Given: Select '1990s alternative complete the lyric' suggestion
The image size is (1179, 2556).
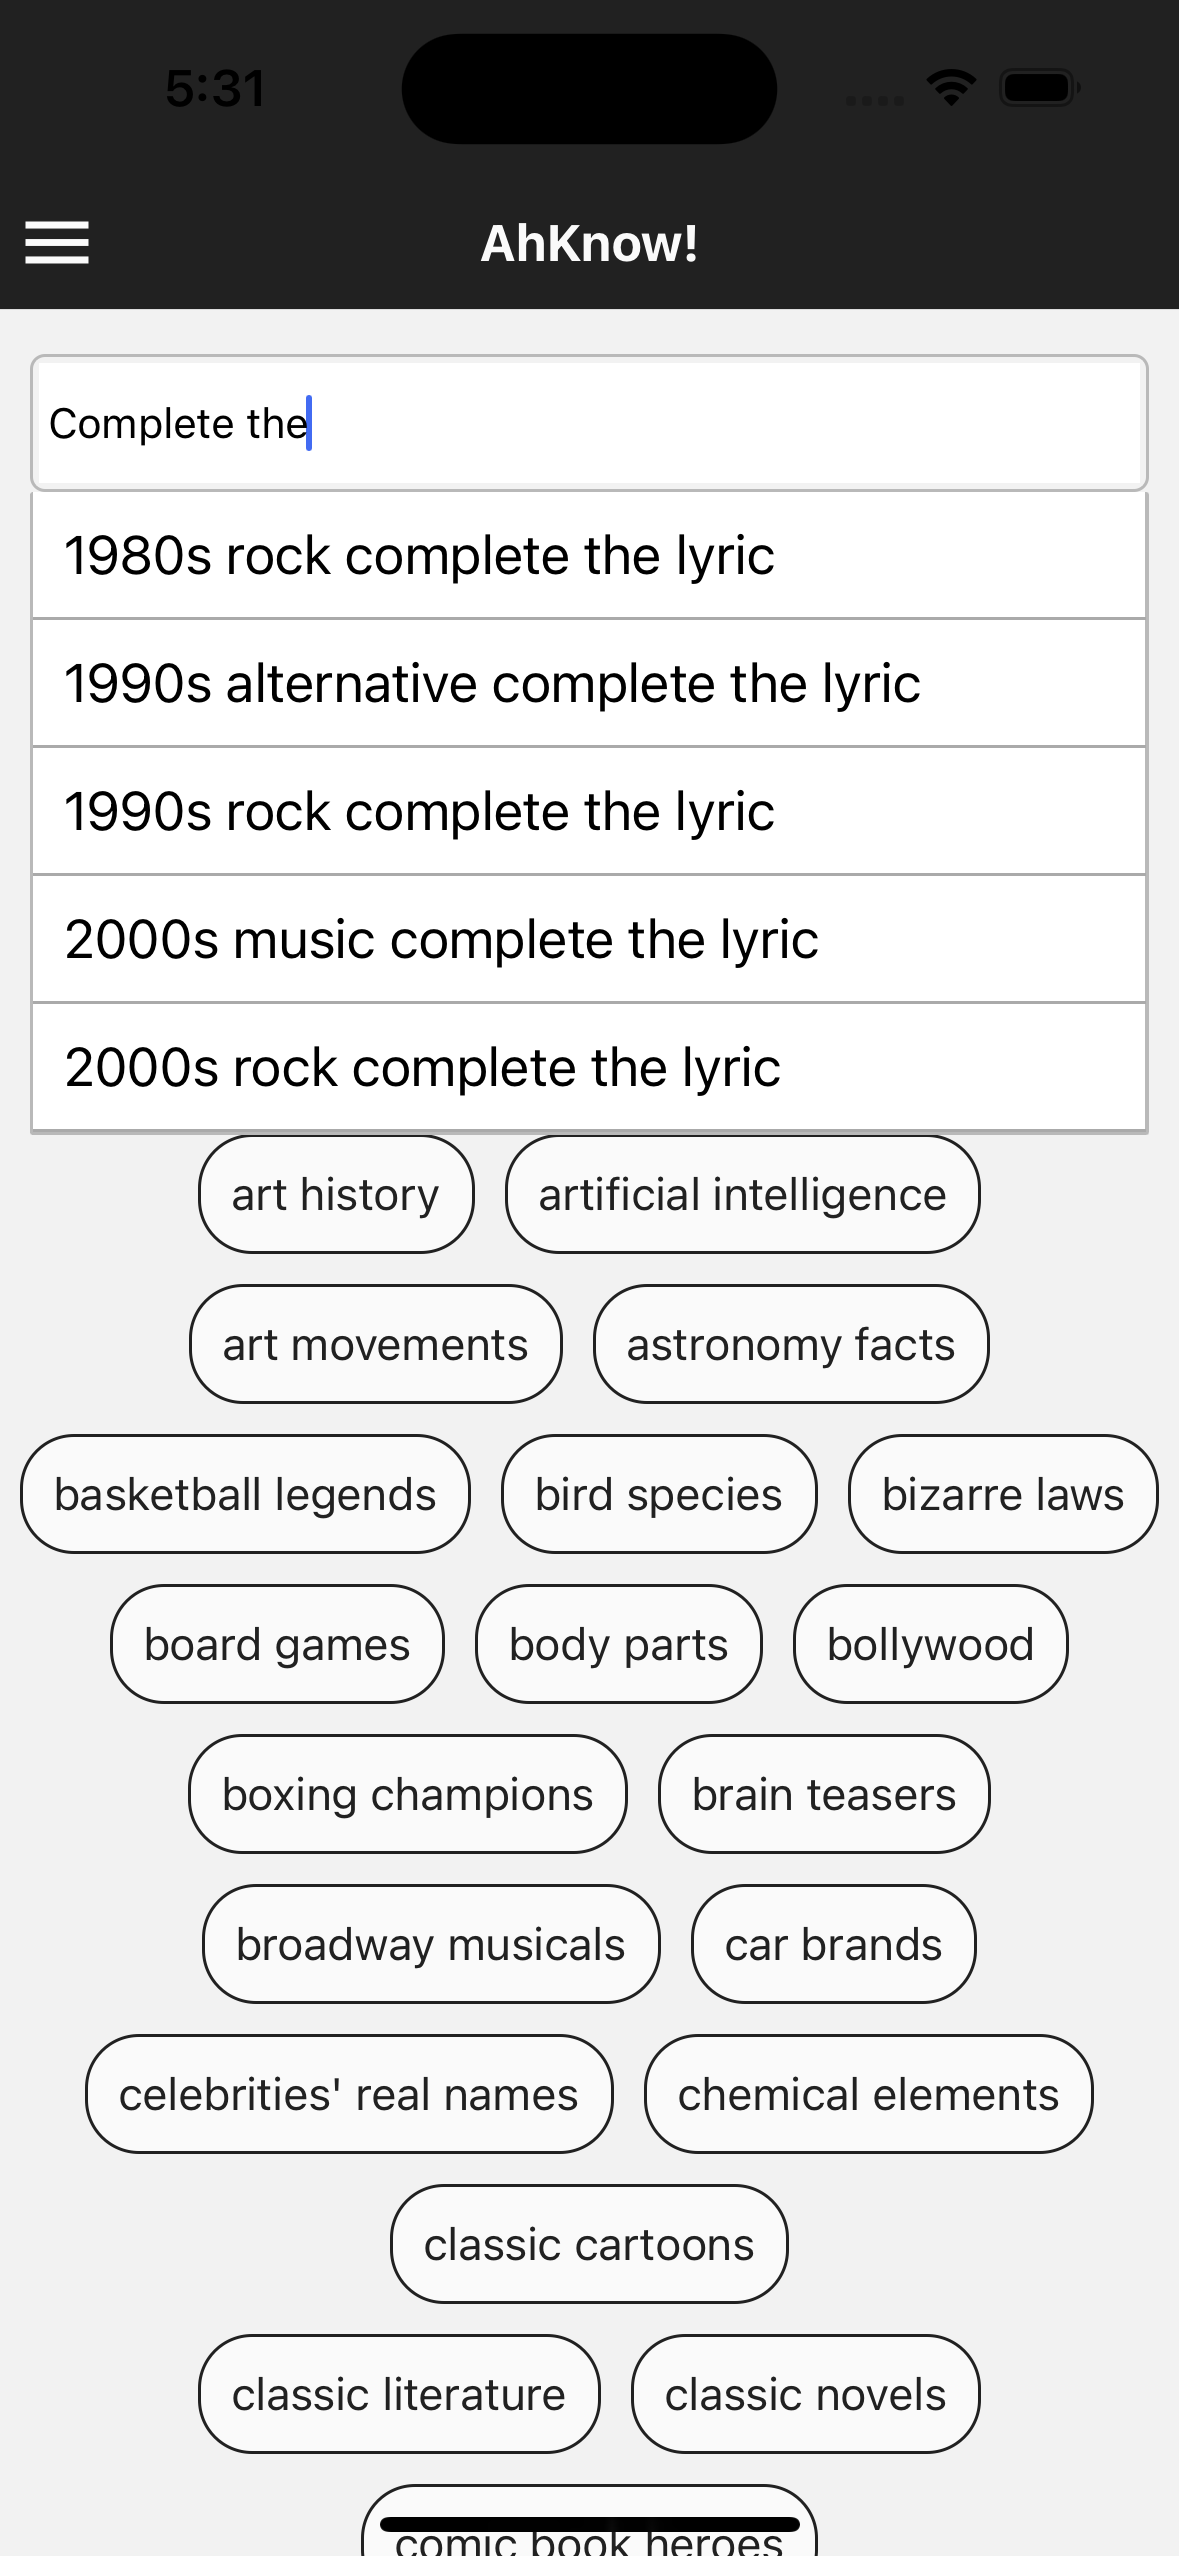Looking at the screenshot, I should [x=589, y=684].
